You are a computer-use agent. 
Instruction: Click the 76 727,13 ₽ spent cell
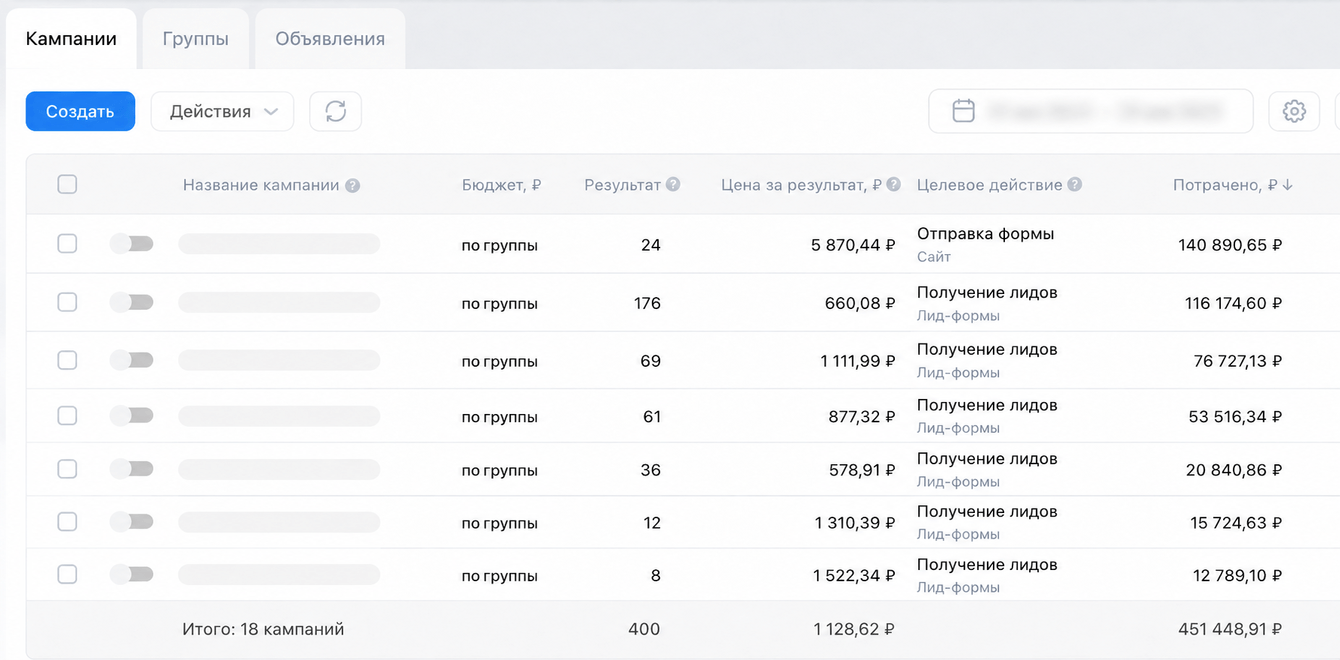point(1238,361)
